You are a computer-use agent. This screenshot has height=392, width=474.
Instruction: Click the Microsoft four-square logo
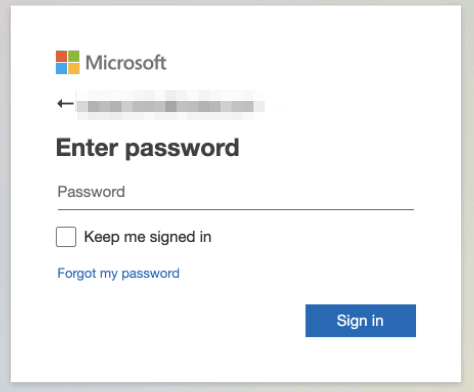(x=68, y=62)
